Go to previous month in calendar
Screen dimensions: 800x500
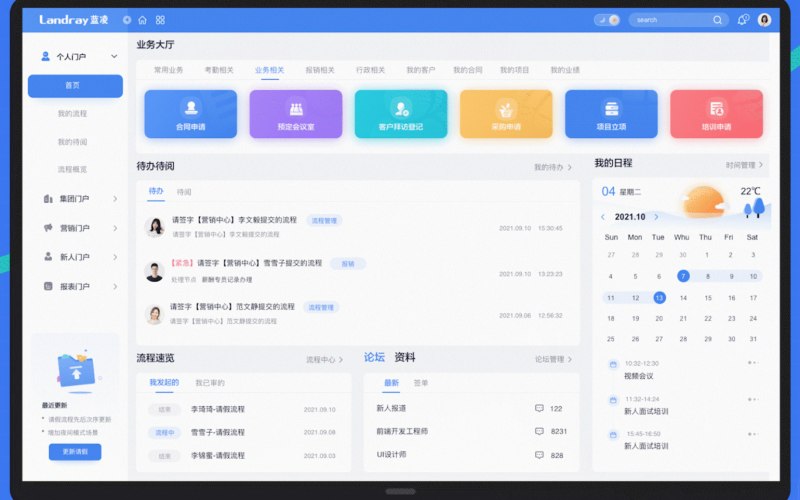coord(603,217)
